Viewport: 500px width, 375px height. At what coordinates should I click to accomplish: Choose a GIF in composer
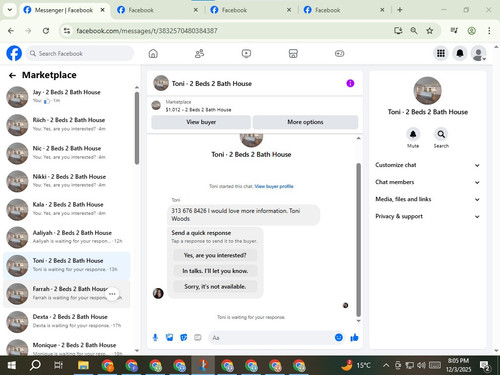pyautogui.click(x=198, y=338)
